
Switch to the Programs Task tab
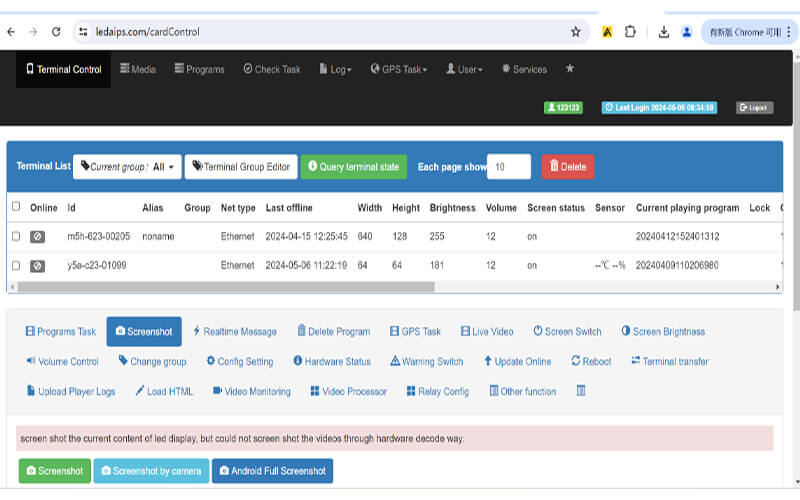(x=61, y=331)
